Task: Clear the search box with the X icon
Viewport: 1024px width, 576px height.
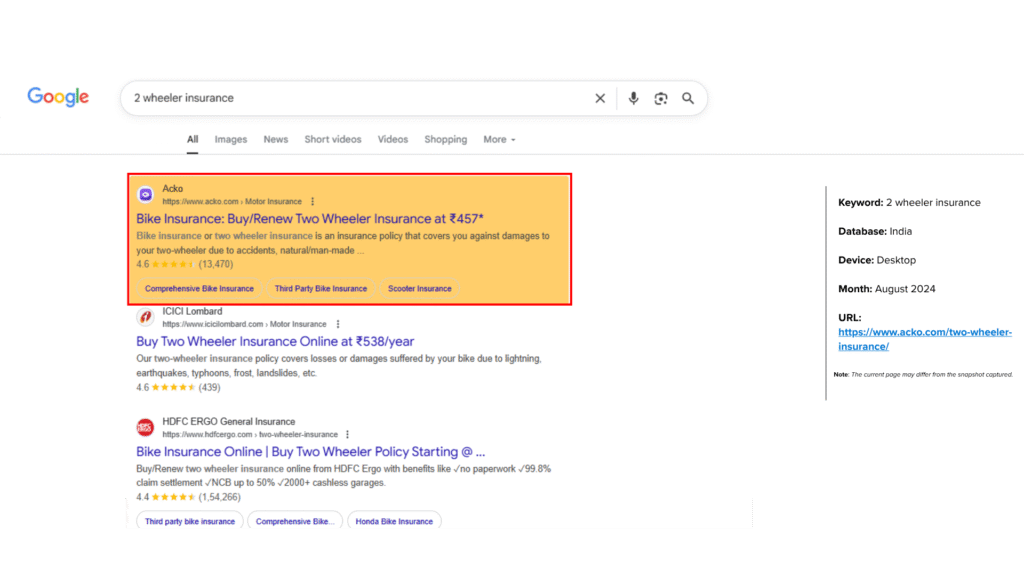Action: (600, 98)
